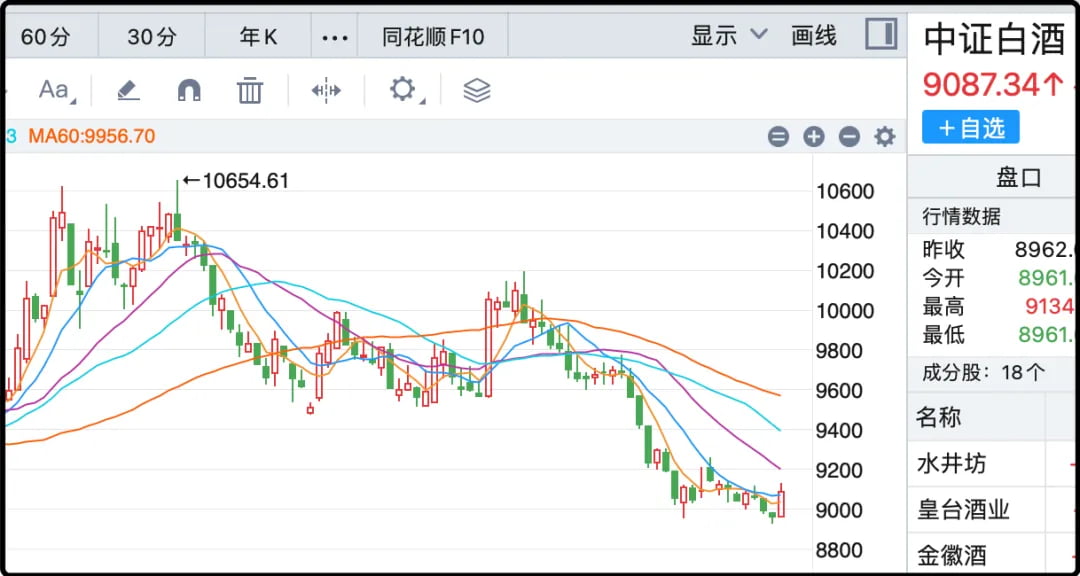This screenshot has width=1080, height=576.
Task: Click the 名称 column header
Action: [938, 417]
